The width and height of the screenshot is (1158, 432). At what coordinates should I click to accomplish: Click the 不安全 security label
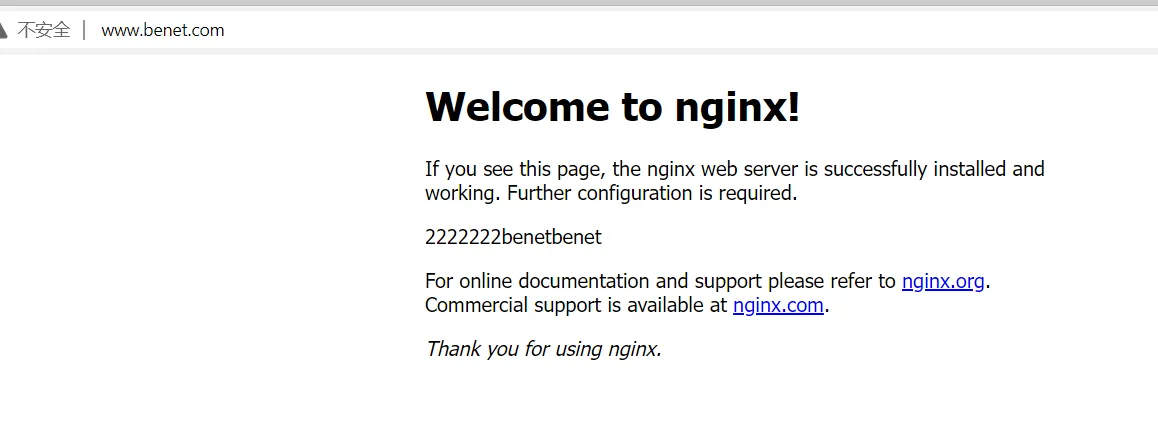[44, 30]
